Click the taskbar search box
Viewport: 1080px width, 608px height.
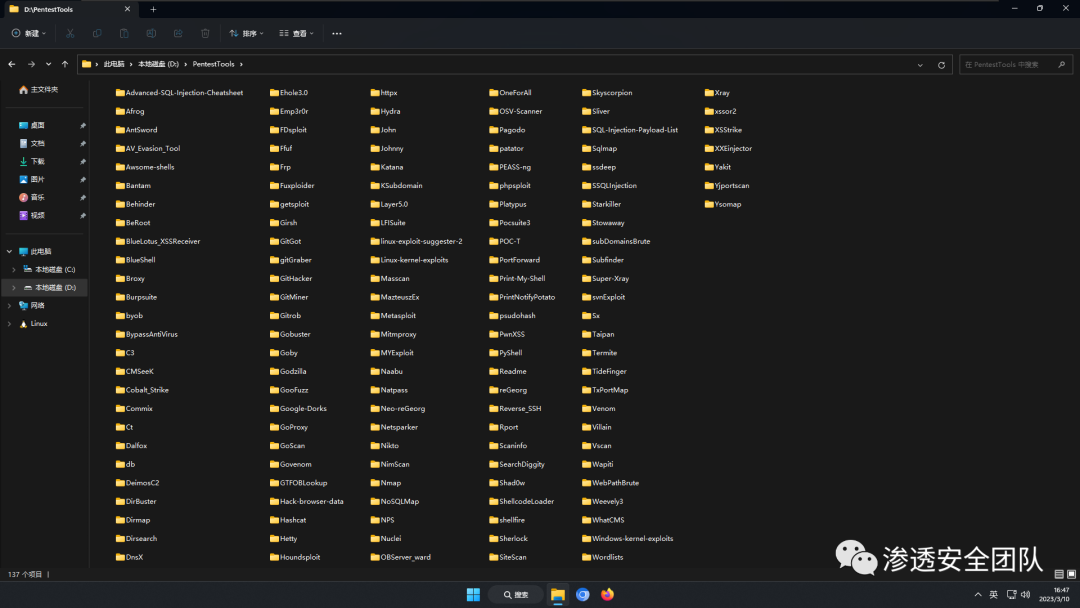pyautogui.click(x=515, y=594)
